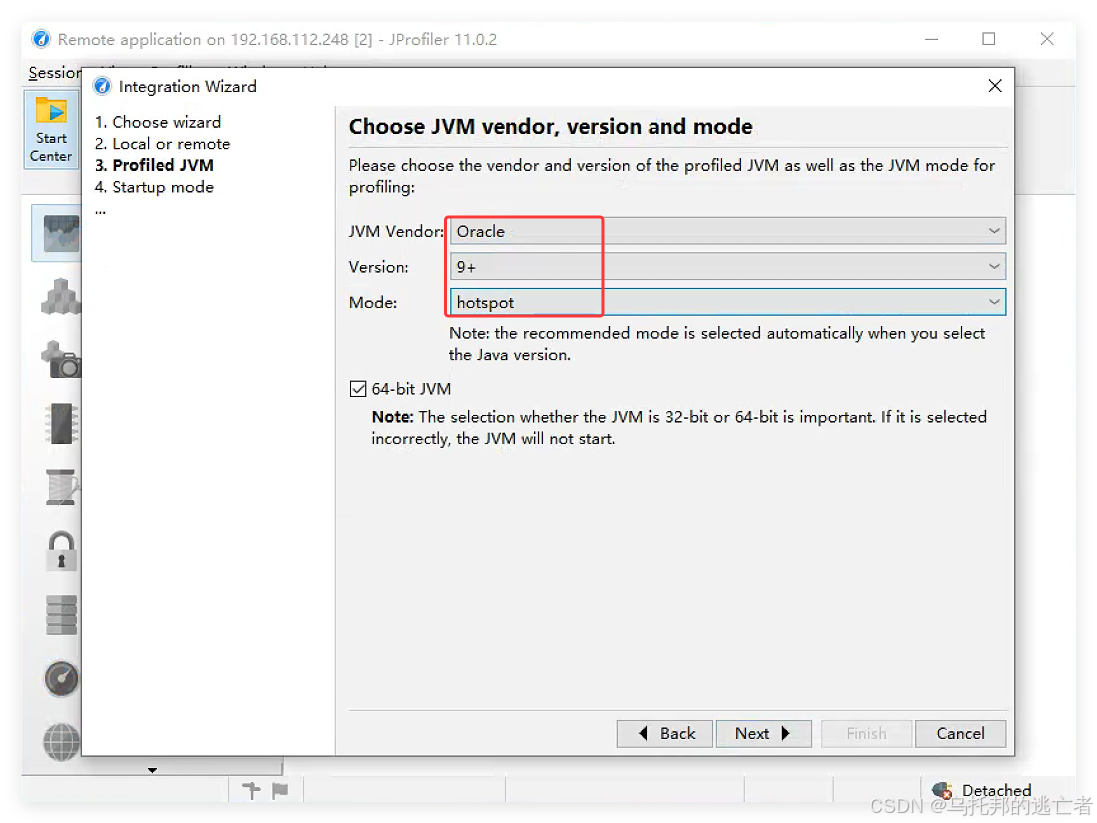This screenshot has height=823, width=1097.
Task: Click the JVM Vendor label
Action: click(x=396, y=231)
